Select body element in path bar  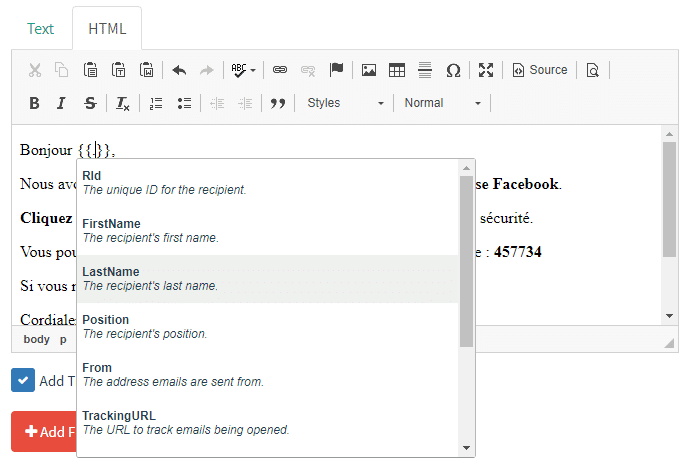pos(37,339)
